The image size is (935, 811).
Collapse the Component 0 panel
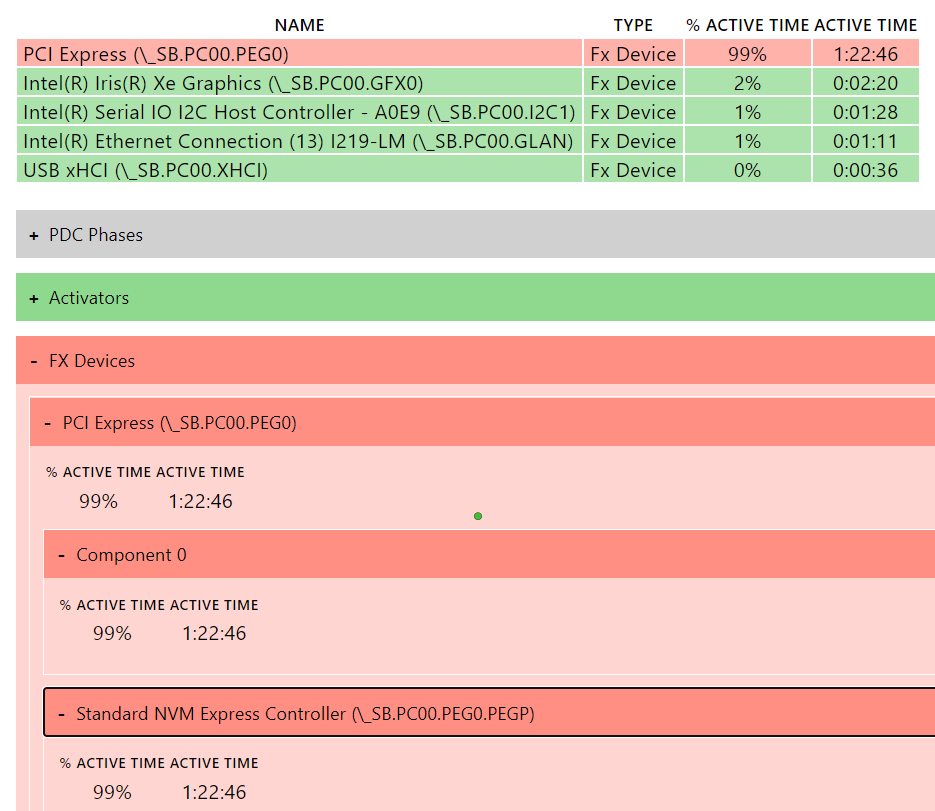pos(130,555)
